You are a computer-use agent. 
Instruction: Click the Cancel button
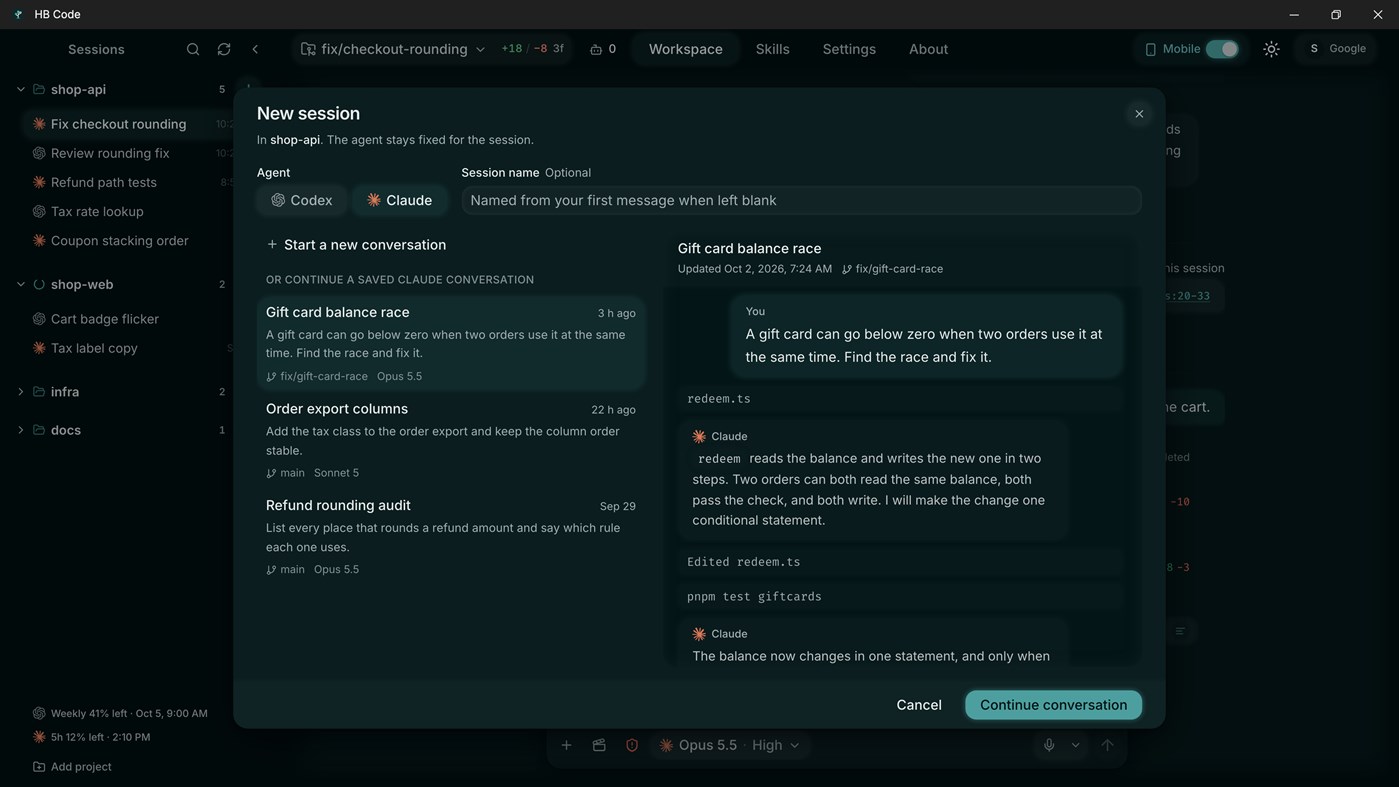pyautogui.click(x=919, y=705)
